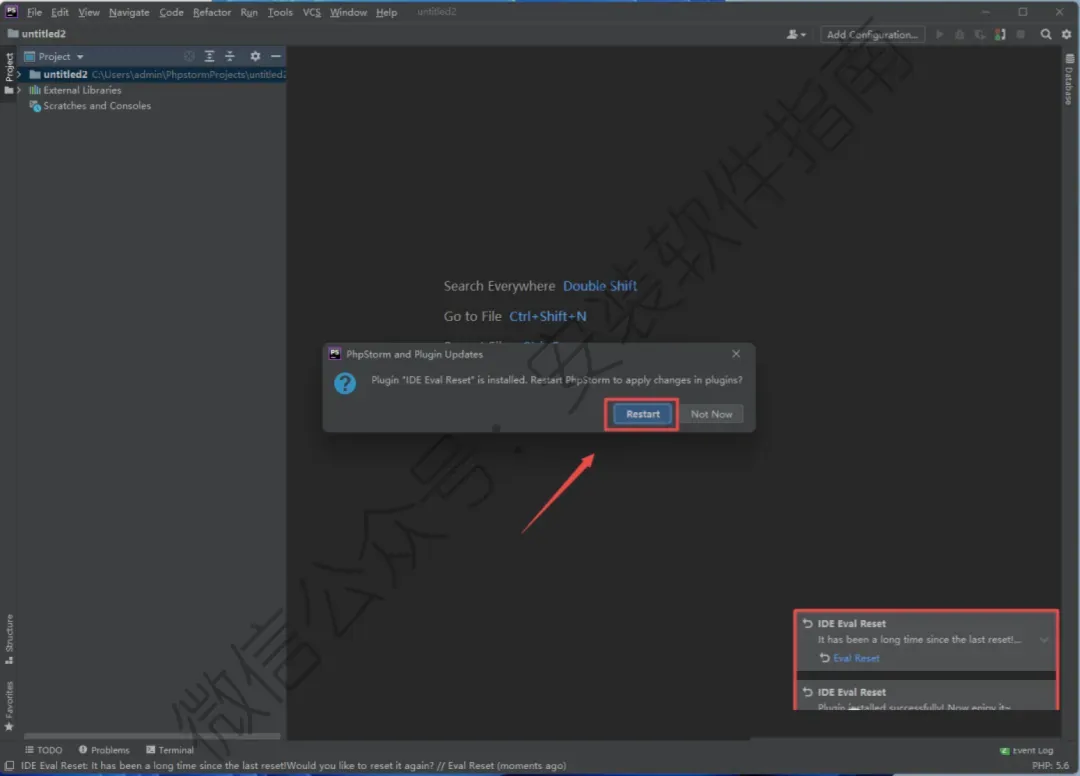
Task: Open Project panel options gear icon
Action: click(255, 56)
